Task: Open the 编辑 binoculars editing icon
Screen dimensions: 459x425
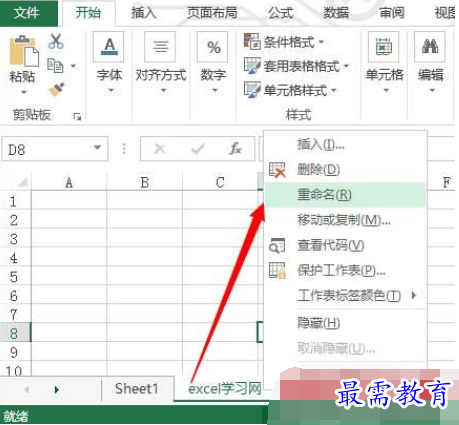Action: tap(430, 47)
